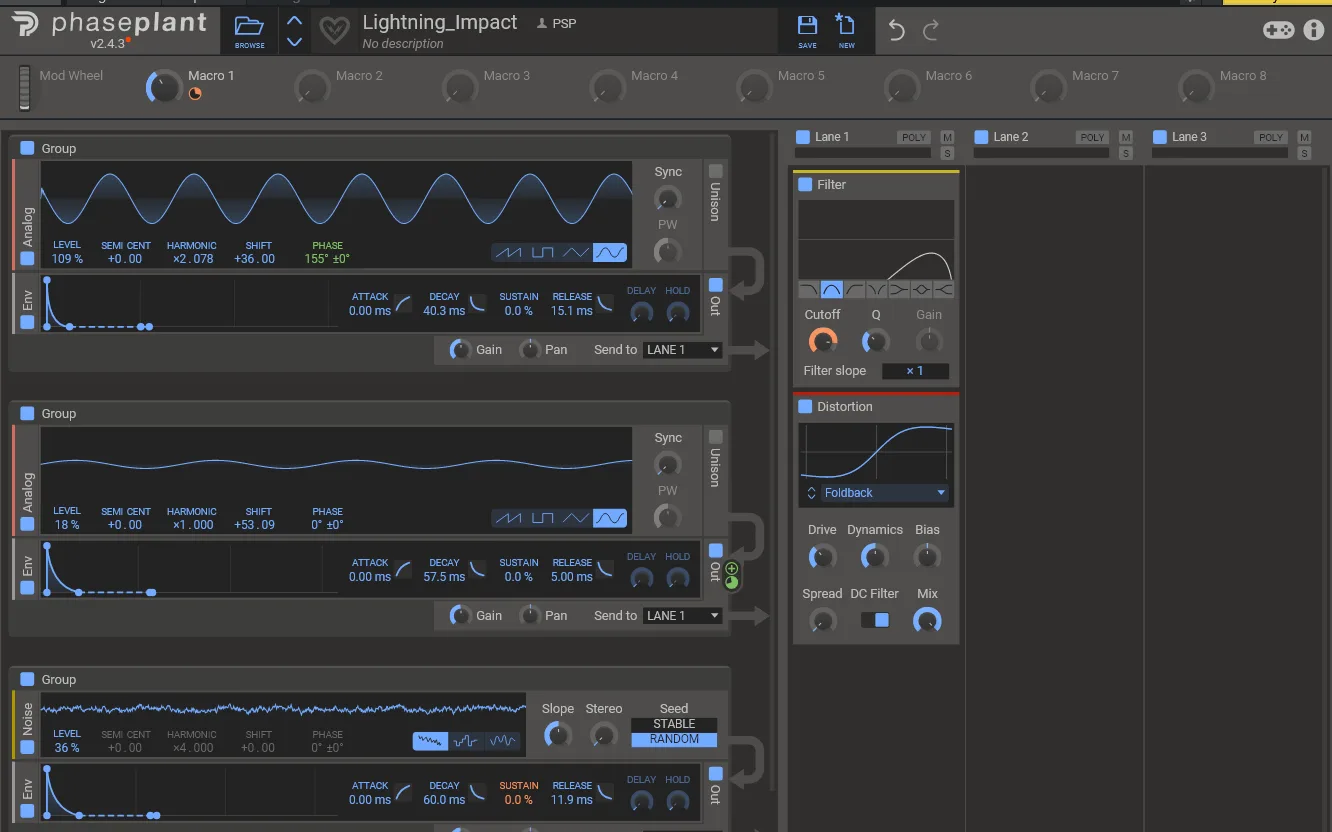Viewport: 1332px width, 832px height.
Task: Select STABLE seed option in Noise generator
Action: (674, 724)
